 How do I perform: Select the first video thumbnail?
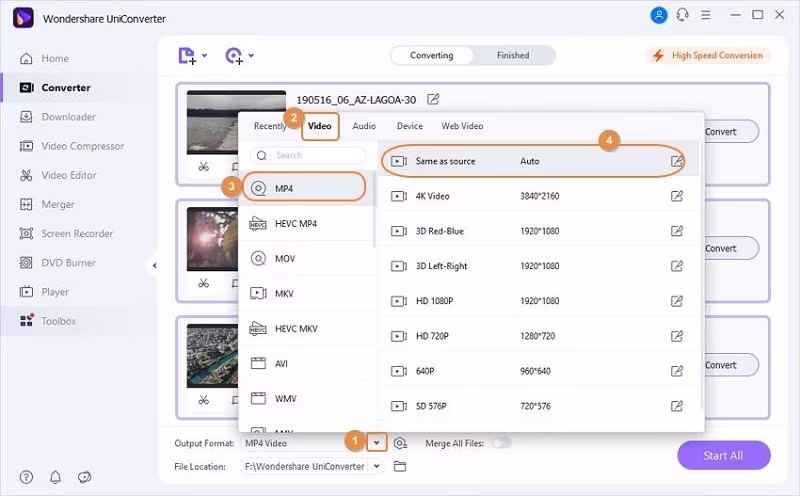[x=236, y=122]
